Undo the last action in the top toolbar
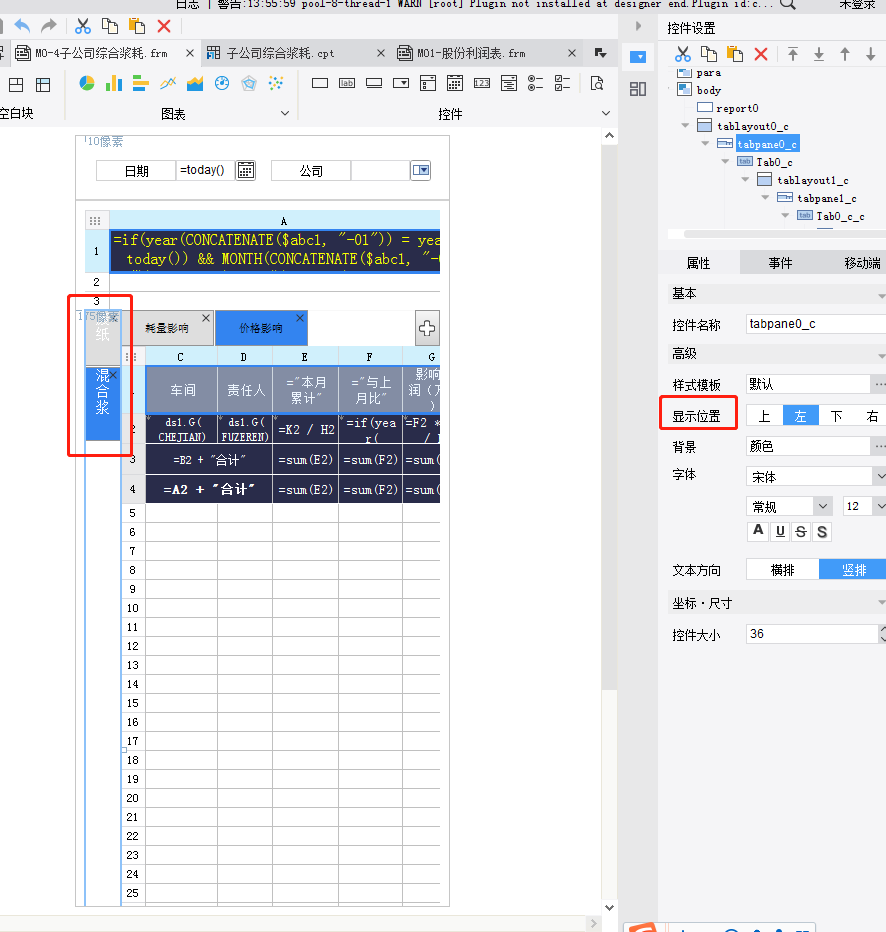 pyautogui.click(x=22, y=26)
